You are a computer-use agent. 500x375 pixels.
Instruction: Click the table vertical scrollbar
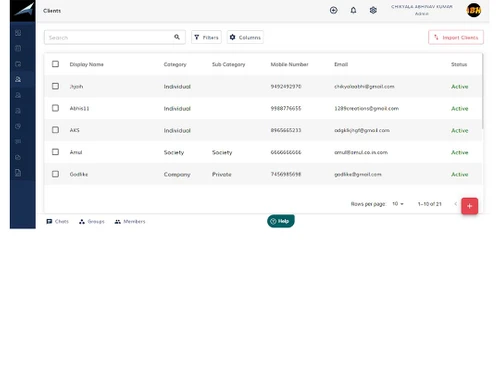point(482,92)
